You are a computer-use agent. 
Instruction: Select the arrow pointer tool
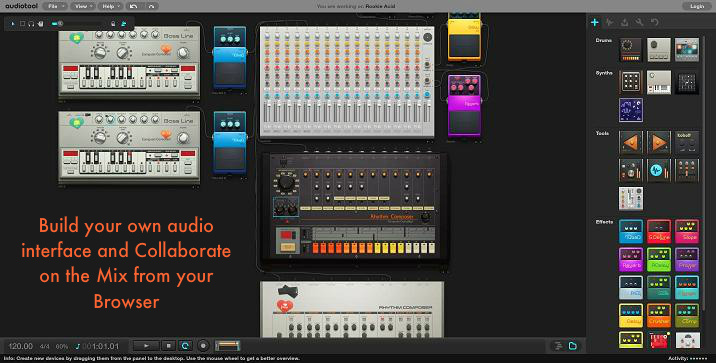pos(13,23)
